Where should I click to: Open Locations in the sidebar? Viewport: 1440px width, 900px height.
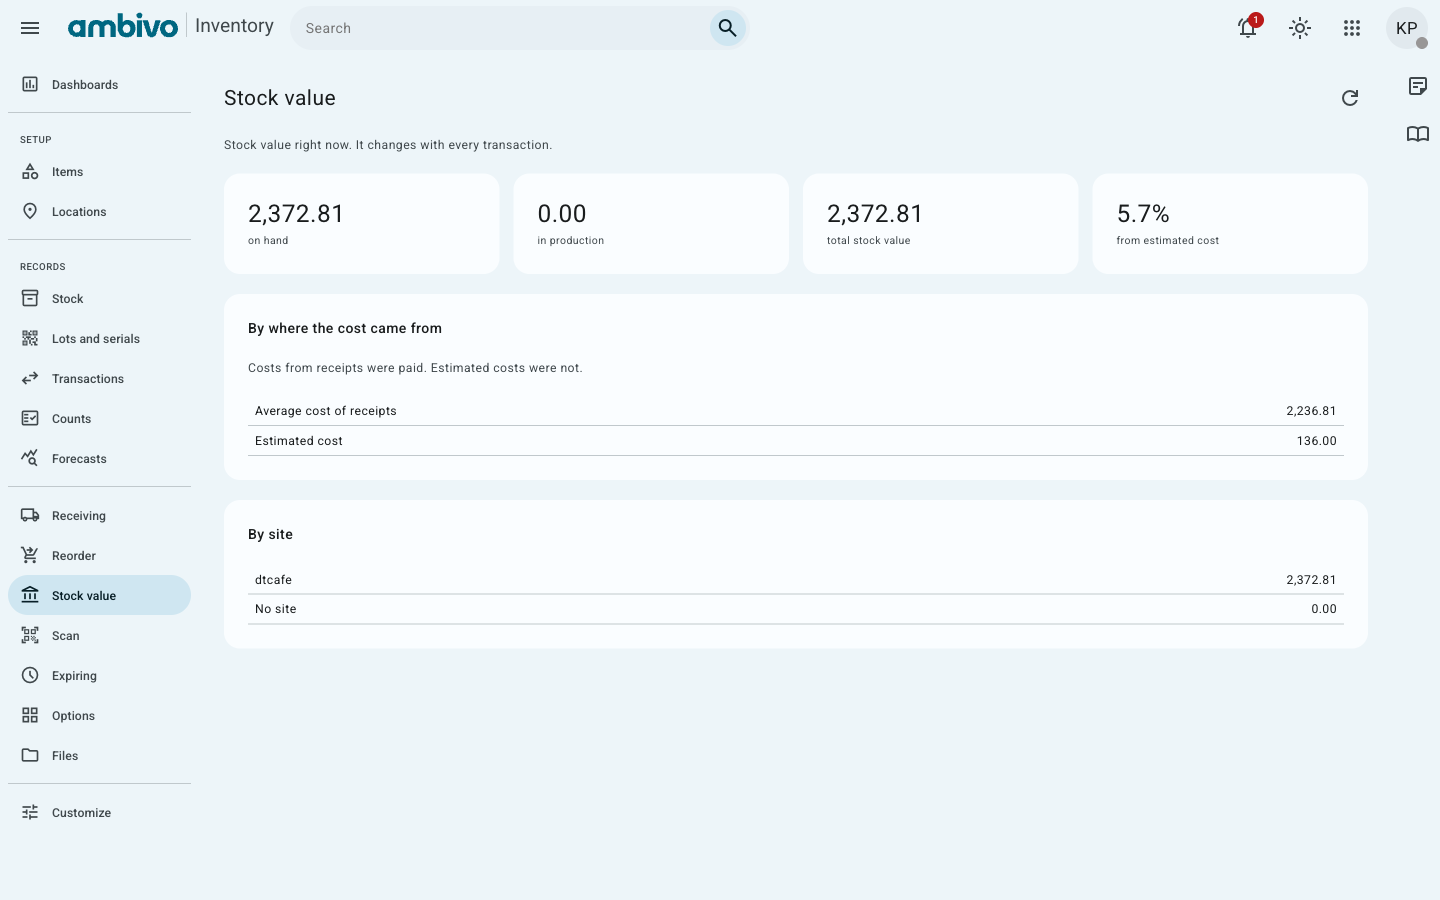[x=99, y=212]
